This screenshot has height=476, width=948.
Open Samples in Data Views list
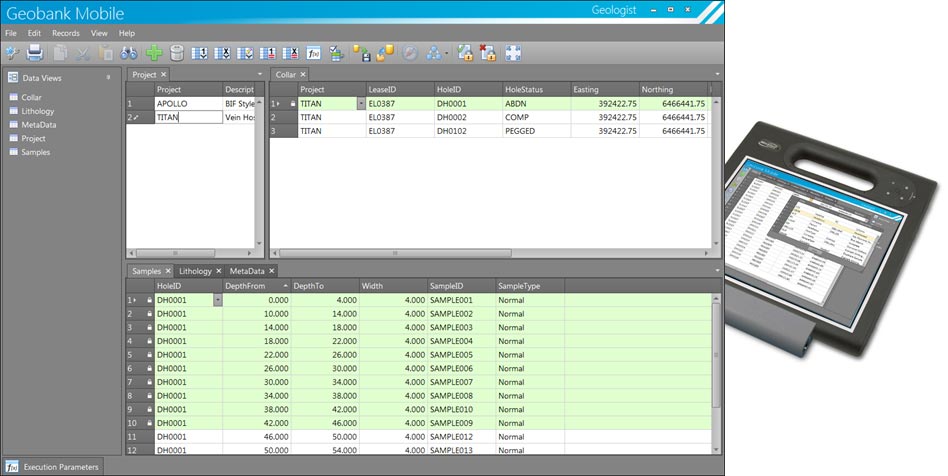click(36, 152)
